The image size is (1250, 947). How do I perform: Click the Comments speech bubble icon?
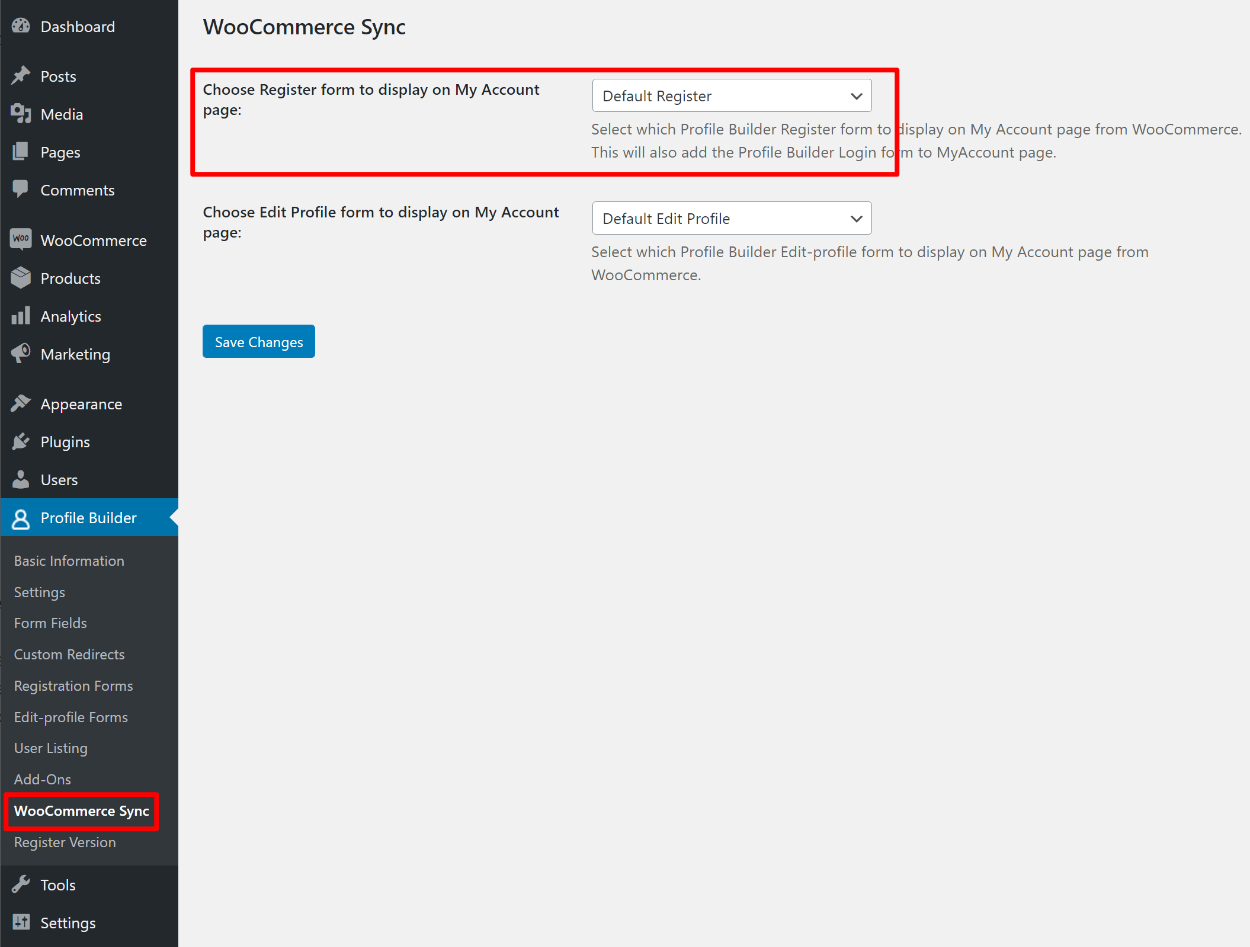[x=20, y=190]
